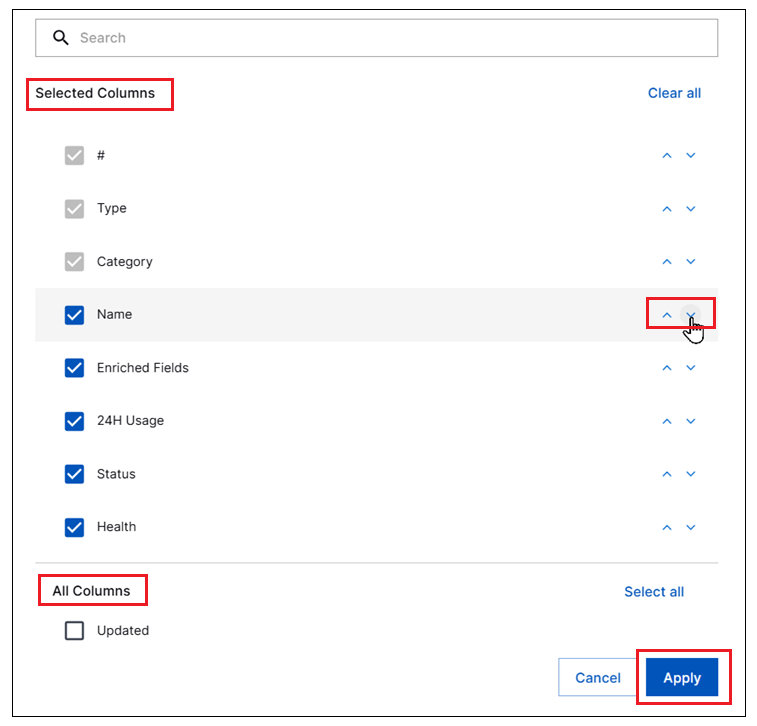Move 24H Usage column up
The image size is (757, 726).
(667, 421)
